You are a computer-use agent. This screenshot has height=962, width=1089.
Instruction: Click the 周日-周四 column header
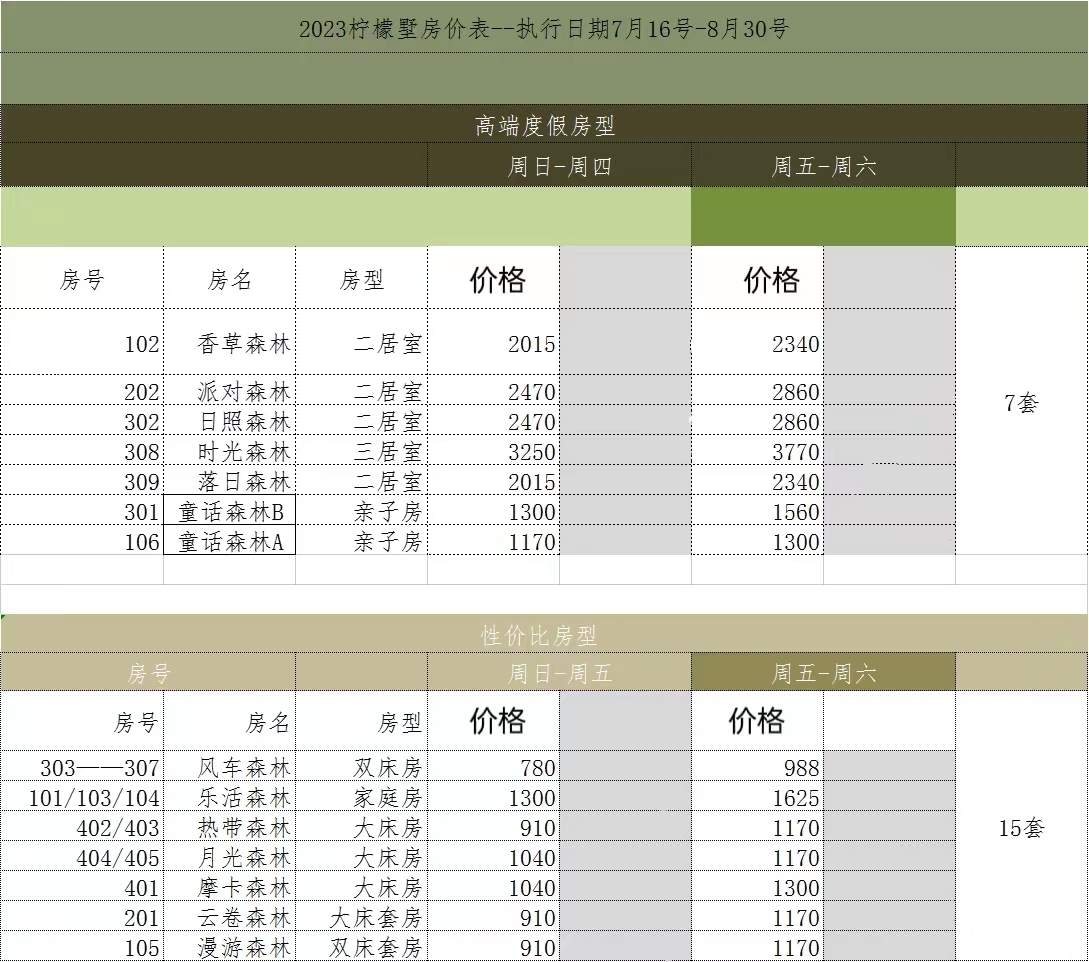click(559, 166)
